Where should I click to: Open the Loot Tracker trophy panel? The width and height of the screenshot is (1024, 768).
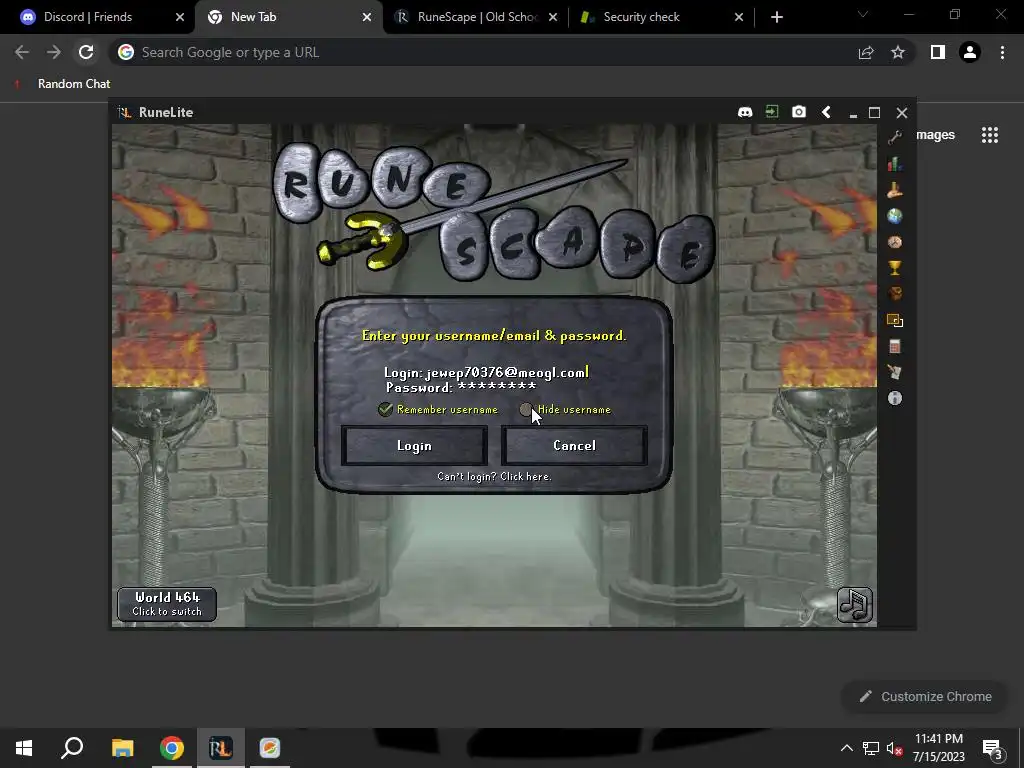[895, 268]
